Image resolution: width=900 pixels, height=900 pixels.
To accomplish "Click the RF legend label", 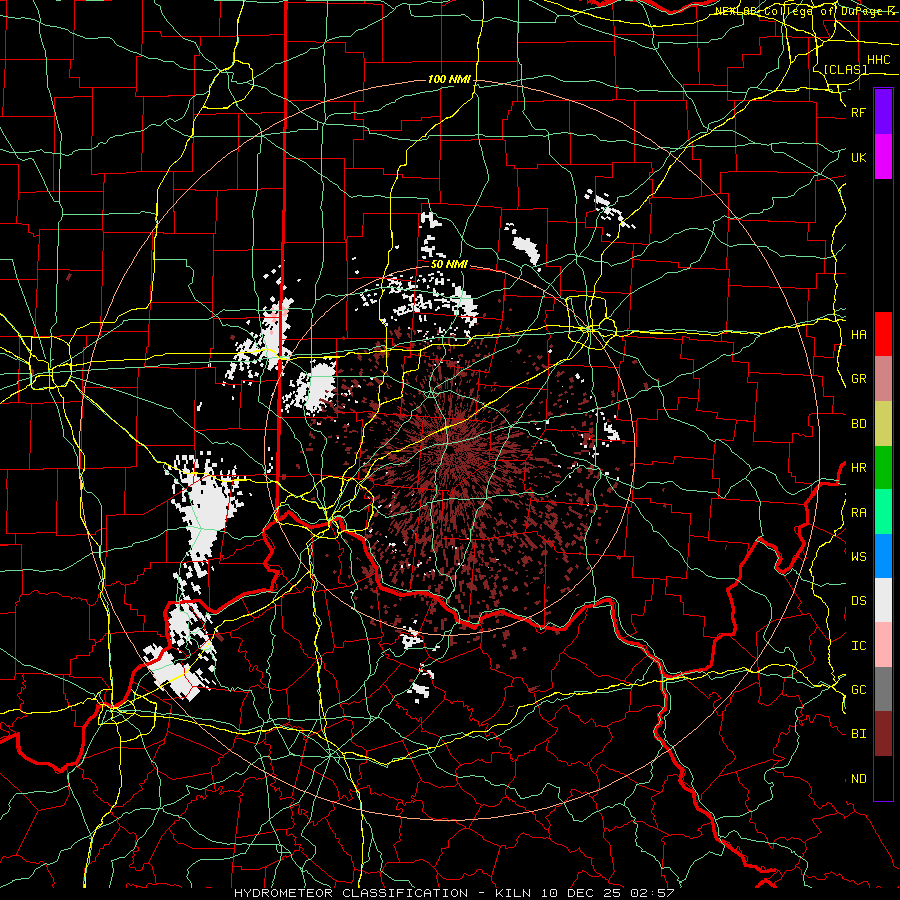I will coord(859,113).
